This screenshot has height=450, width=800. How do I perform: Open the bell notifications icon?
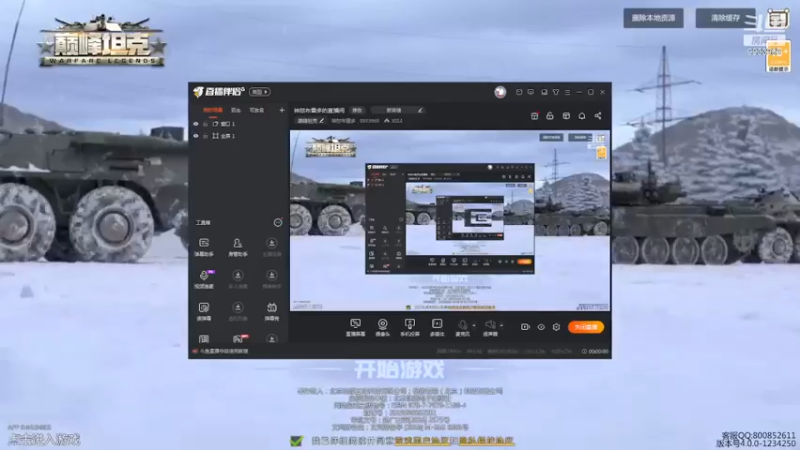pyautogui.click(x=582, y=116)
